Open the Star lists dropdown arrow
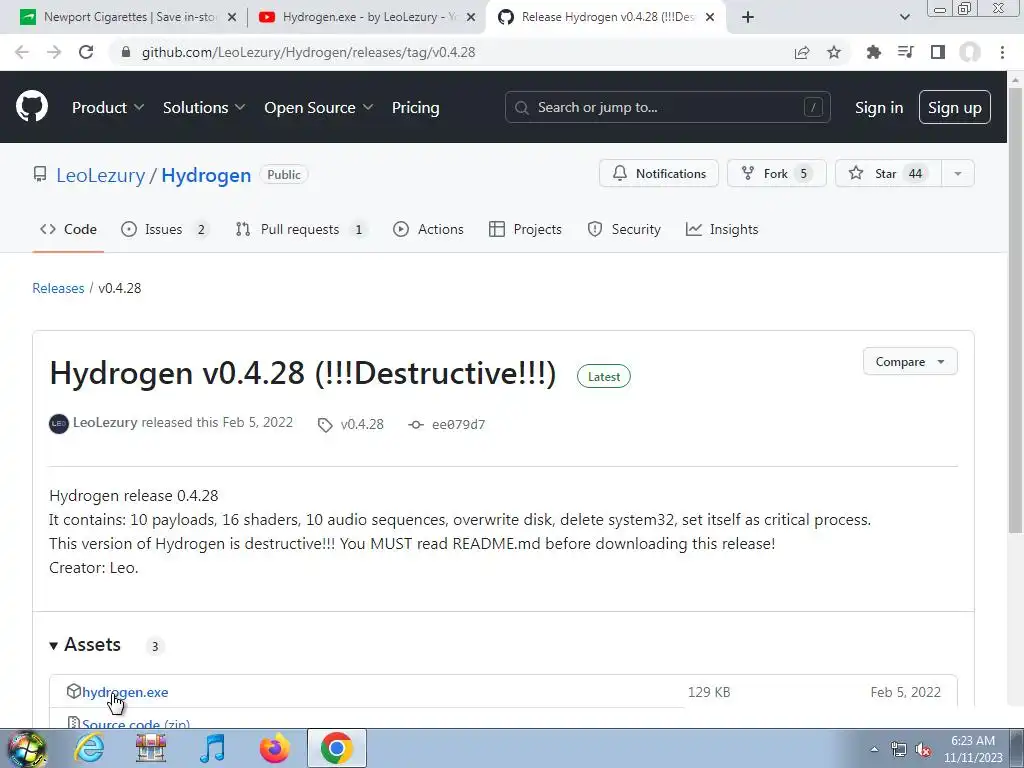 [957, 174]
